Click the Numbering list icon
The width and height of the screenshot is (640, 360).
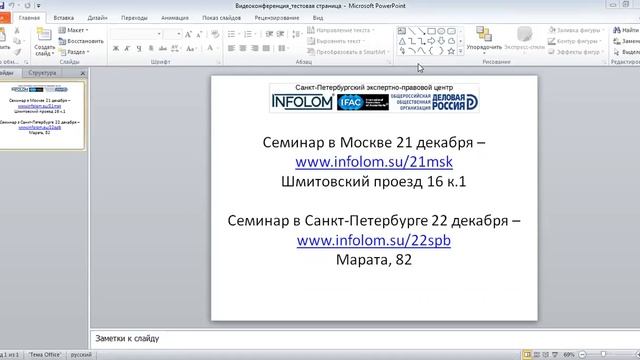(249, 34)
